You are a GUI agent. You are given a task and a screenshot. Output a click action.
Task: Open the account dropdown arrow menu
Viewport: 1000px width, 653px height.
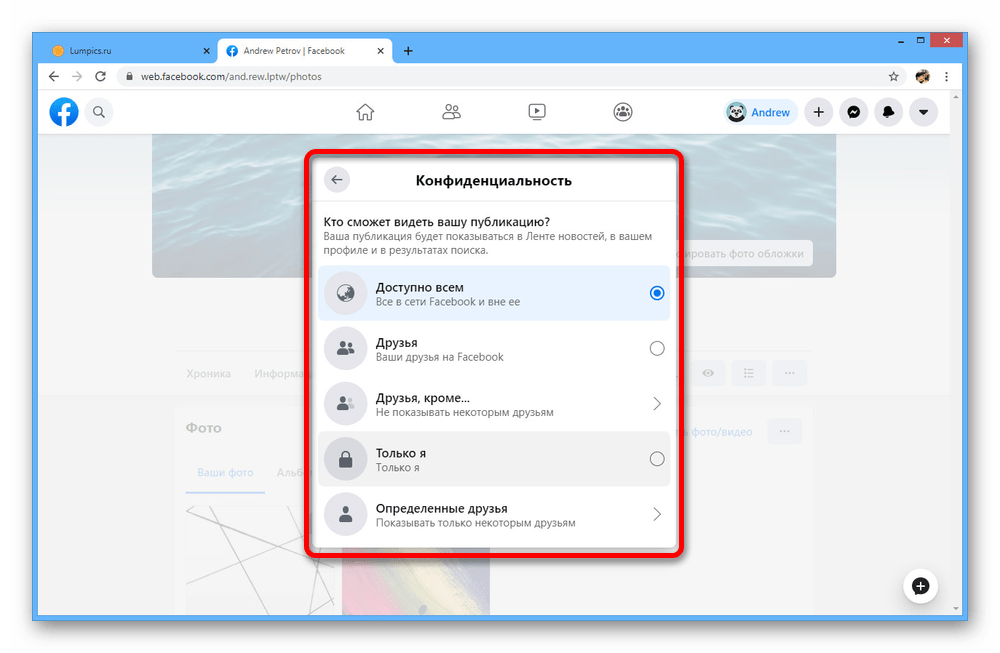923,112
